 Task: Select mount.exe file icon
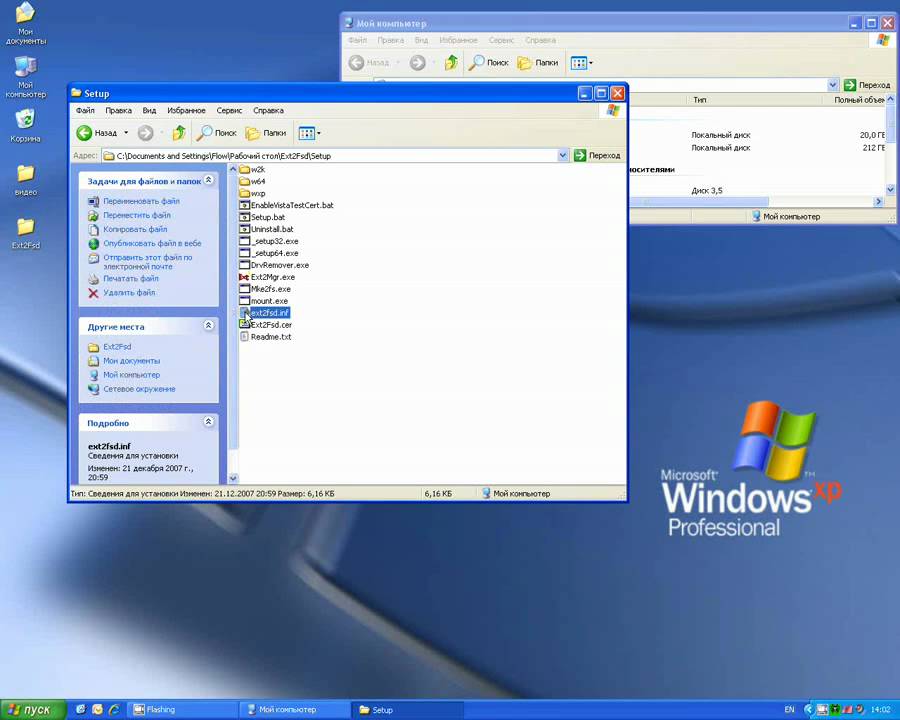coord(245,301)
